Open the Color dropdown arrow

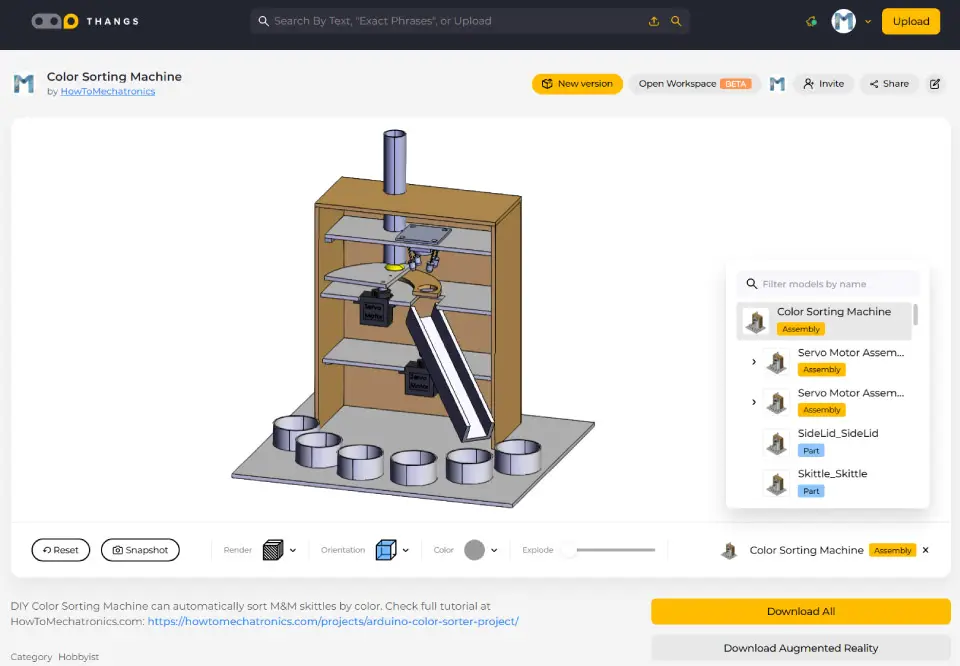(494, 550)
